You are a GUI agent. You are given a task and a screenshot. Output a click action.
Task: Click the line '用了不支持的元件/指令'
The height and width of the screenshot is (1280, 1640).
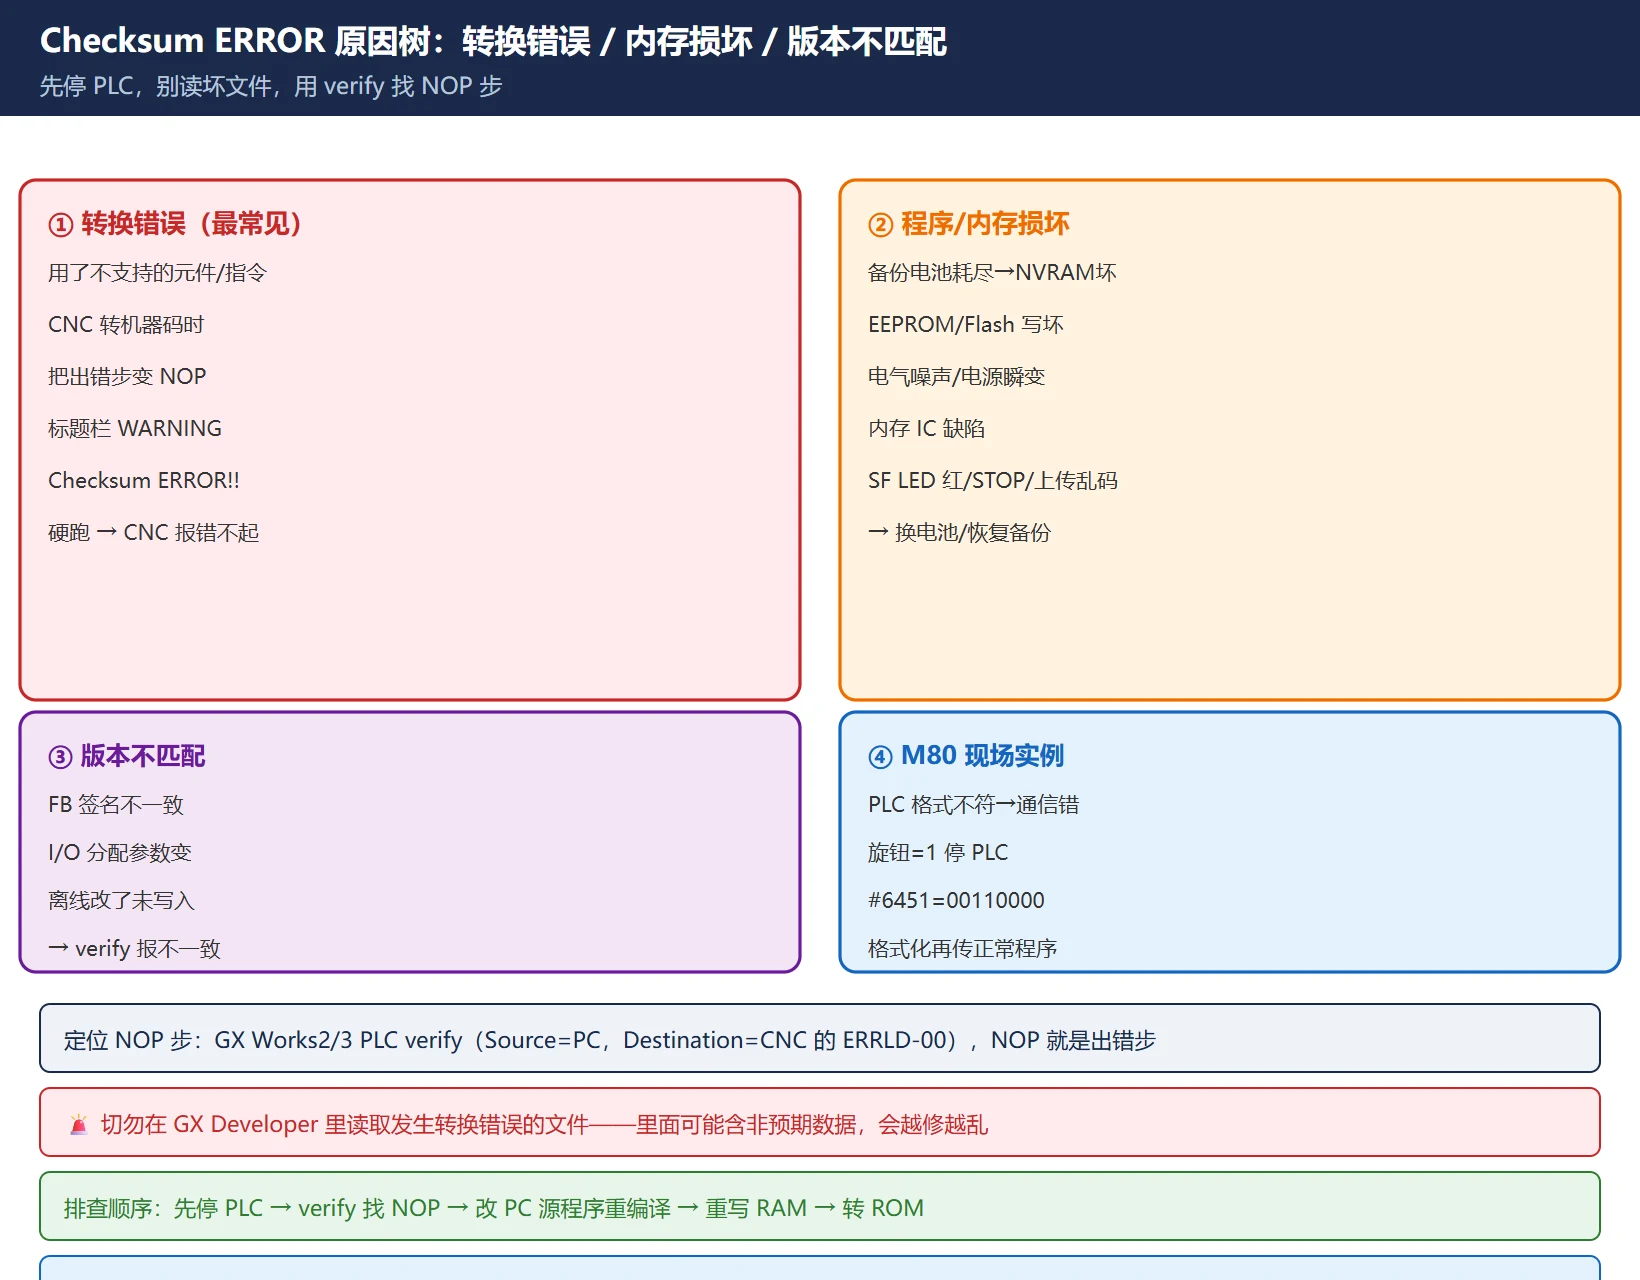coord(157,272)
